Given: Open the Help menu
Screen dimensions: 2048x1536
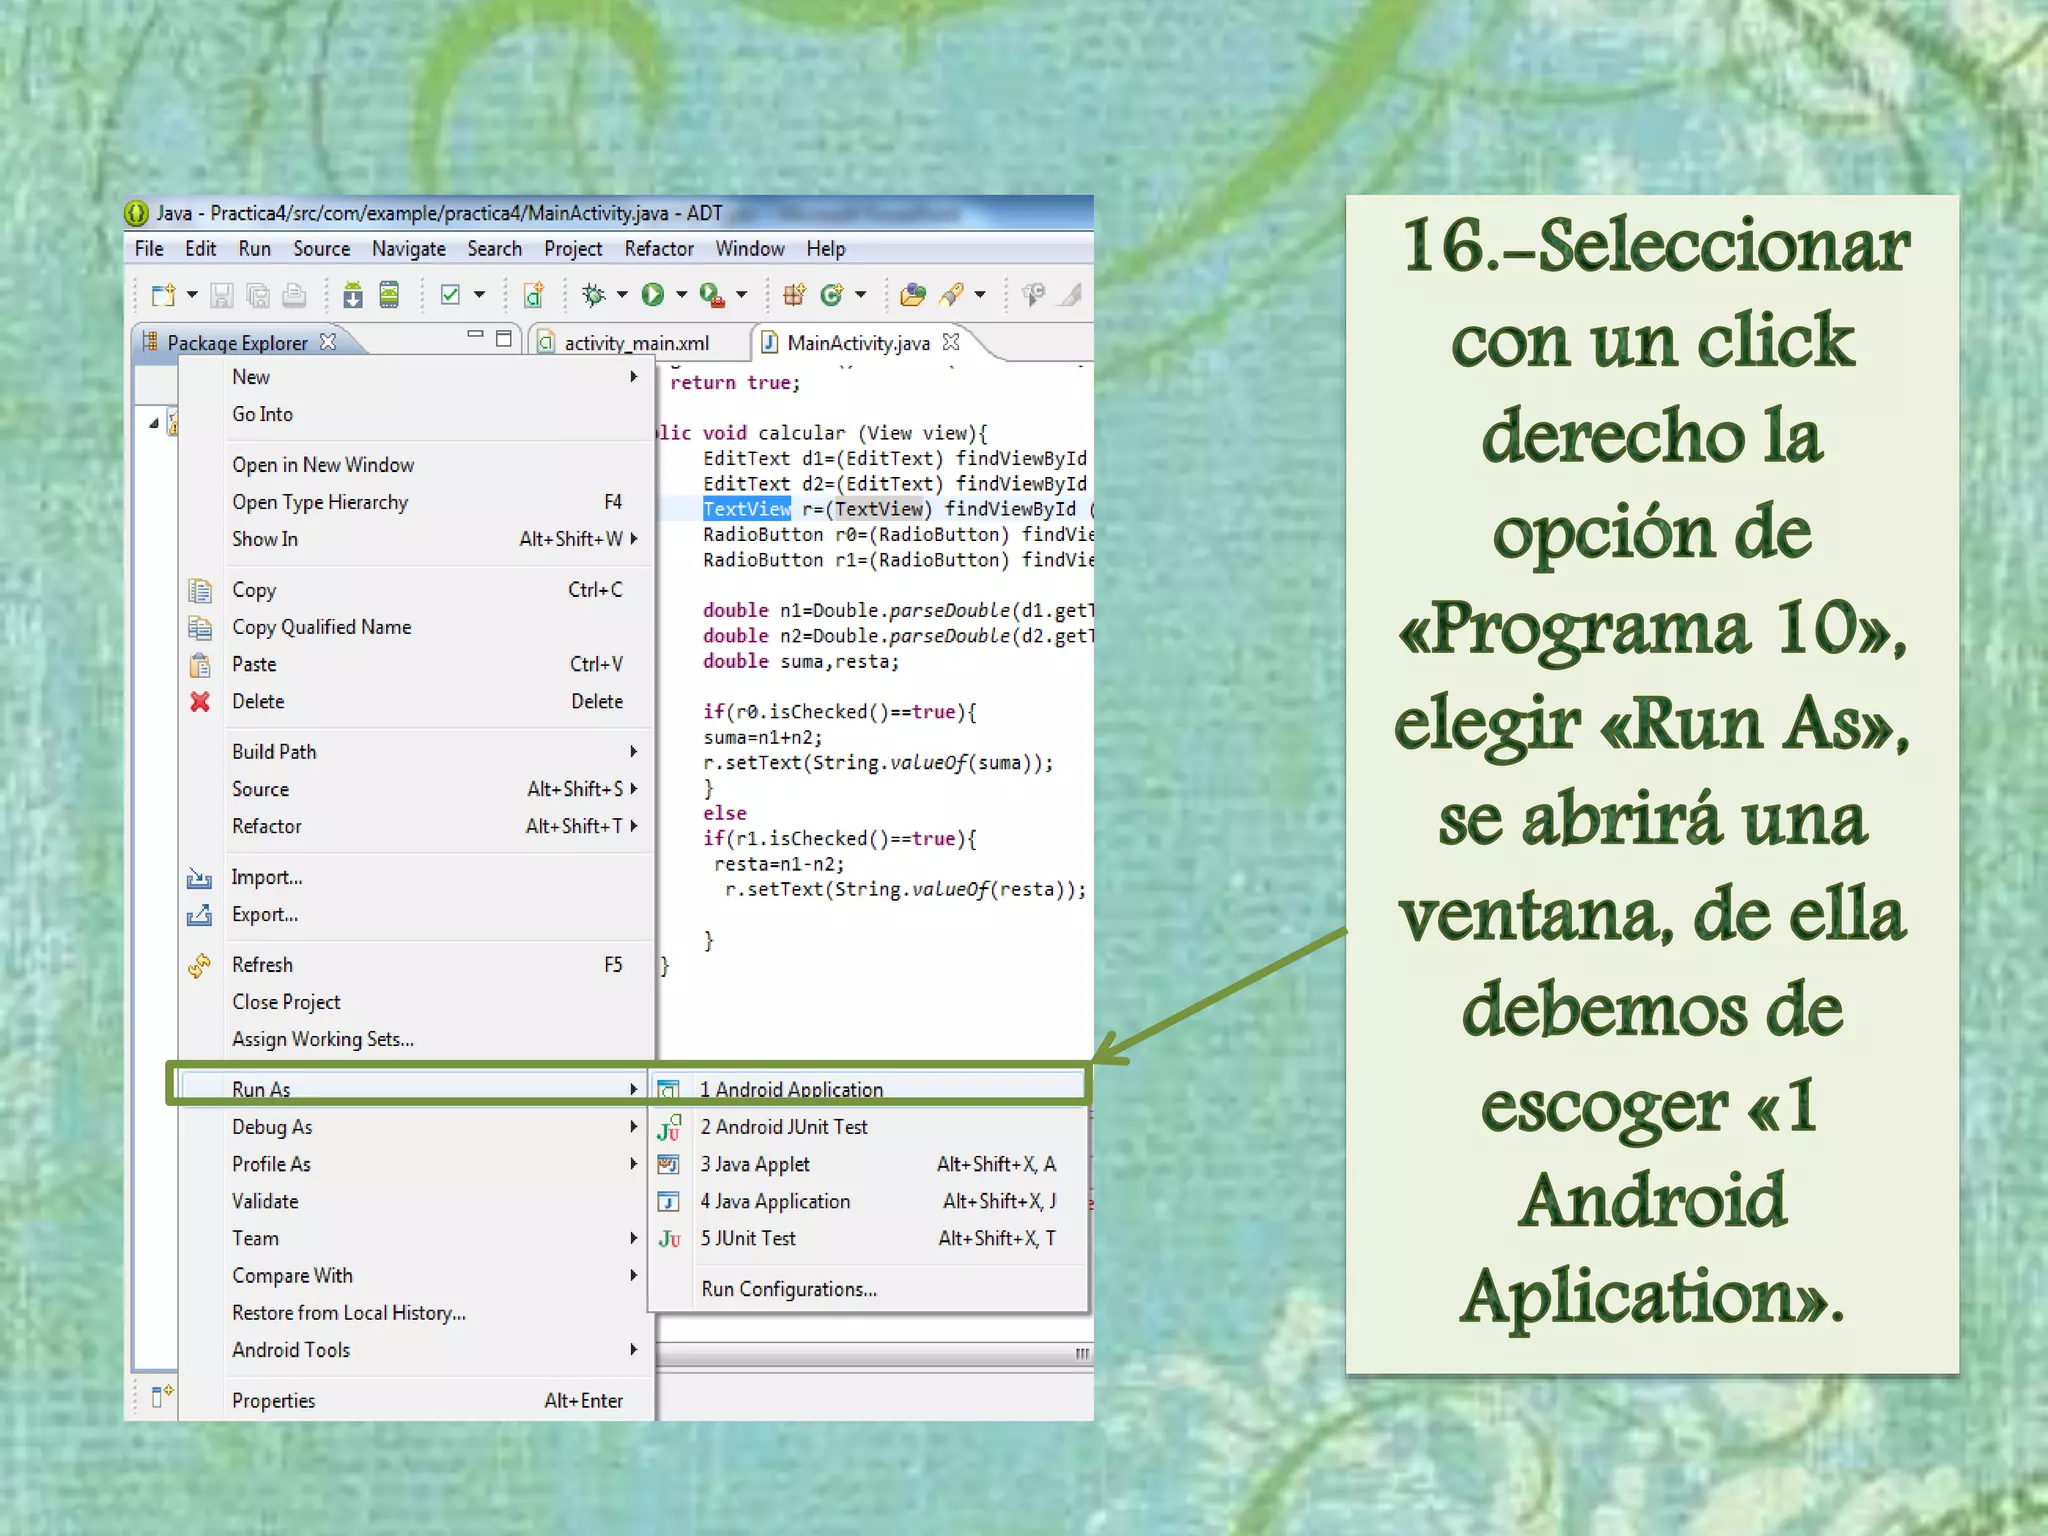Looking at the screenshot, I should pos(826,249).
